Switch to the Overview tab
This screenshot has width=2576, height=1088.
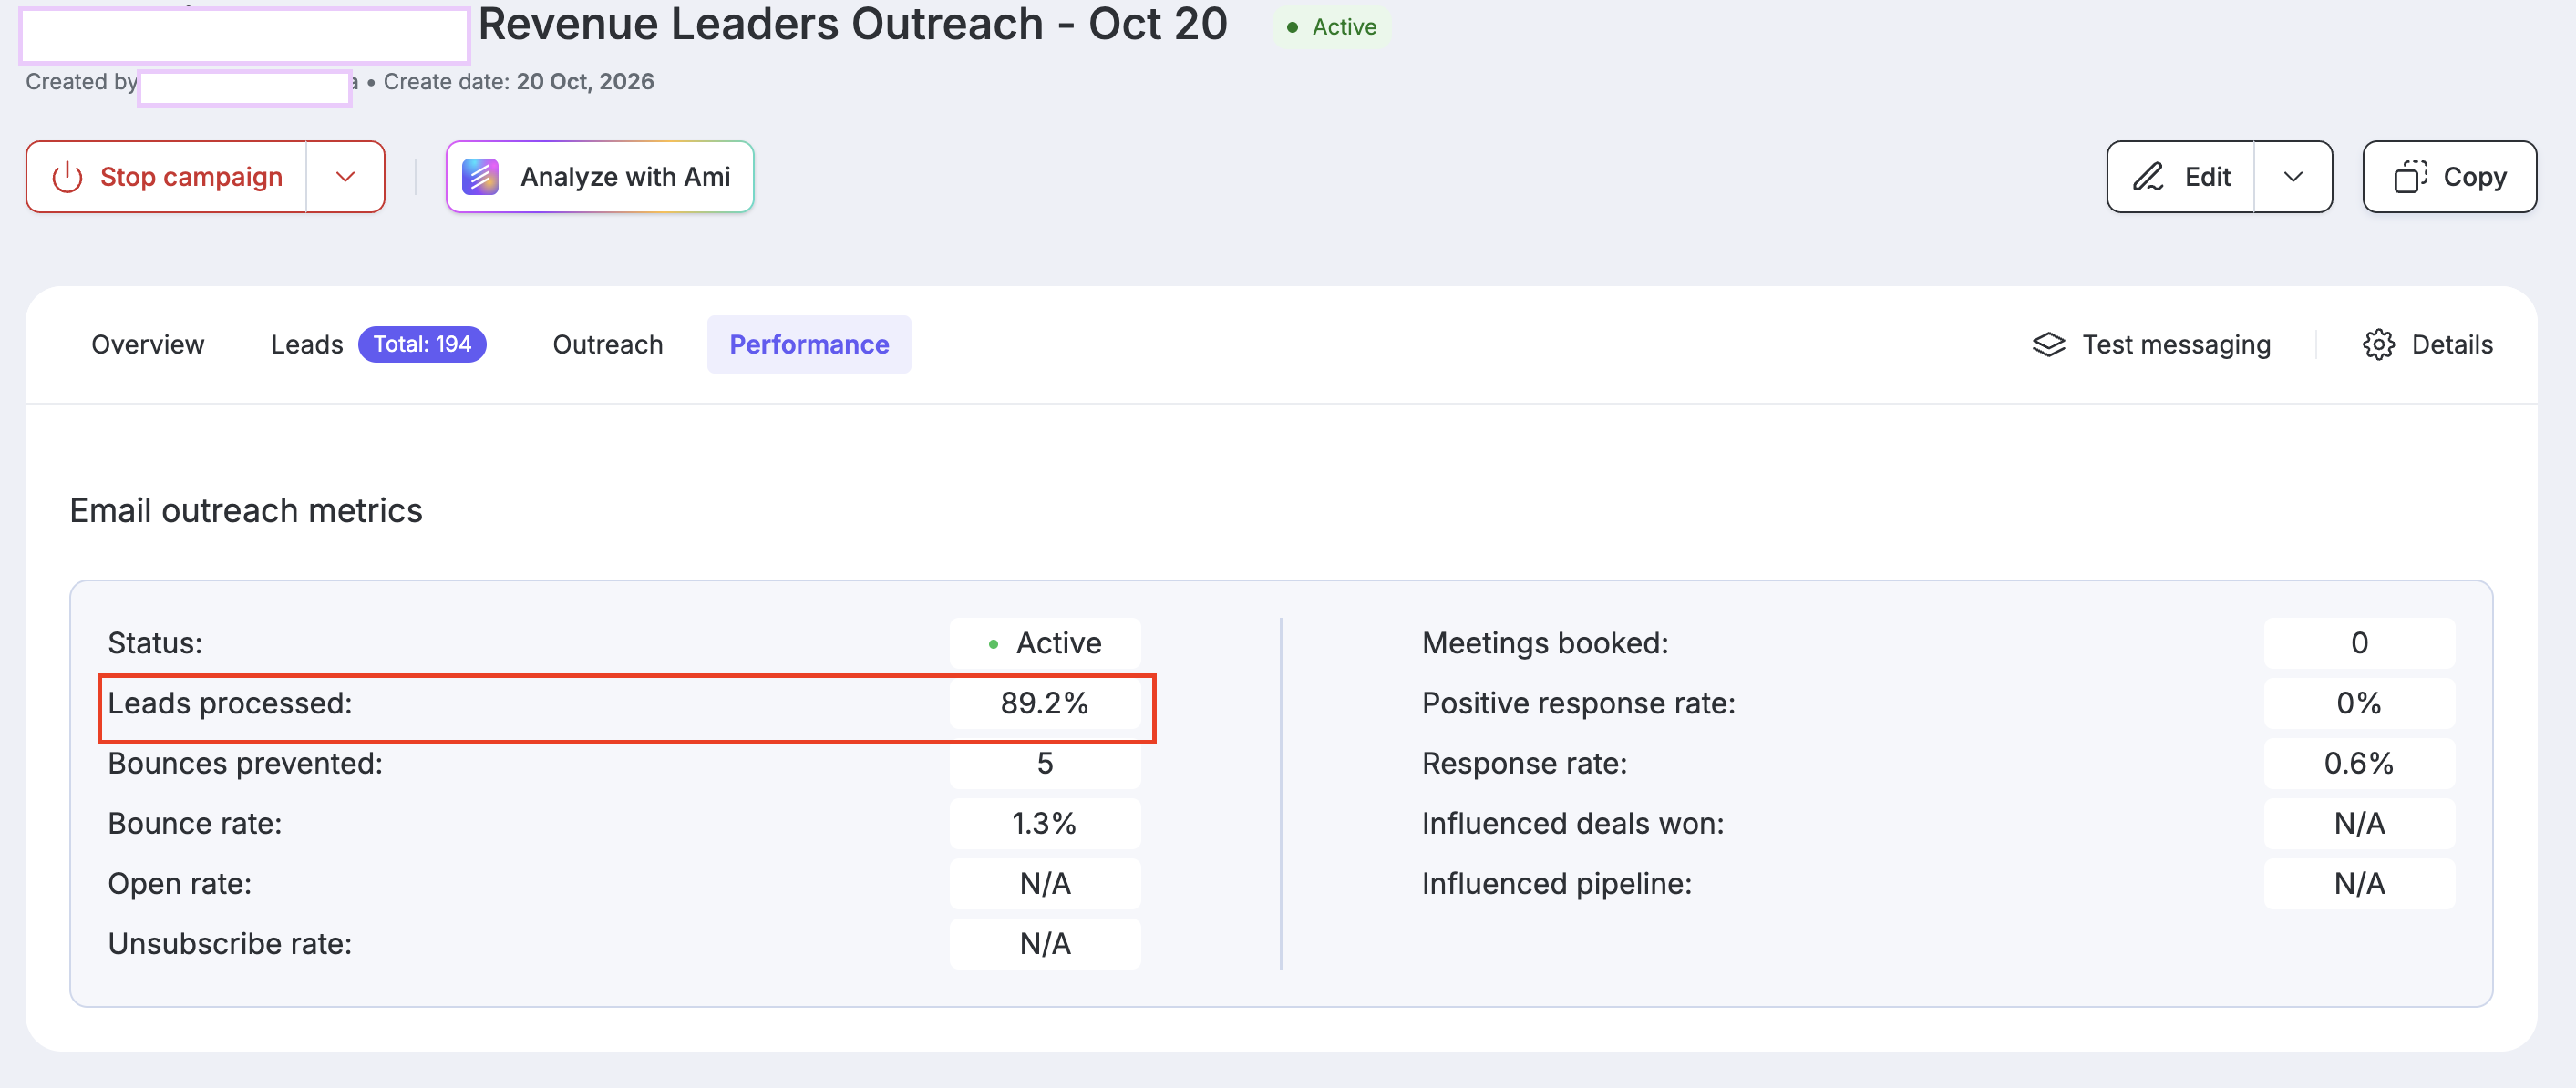[x=148, y=345]
